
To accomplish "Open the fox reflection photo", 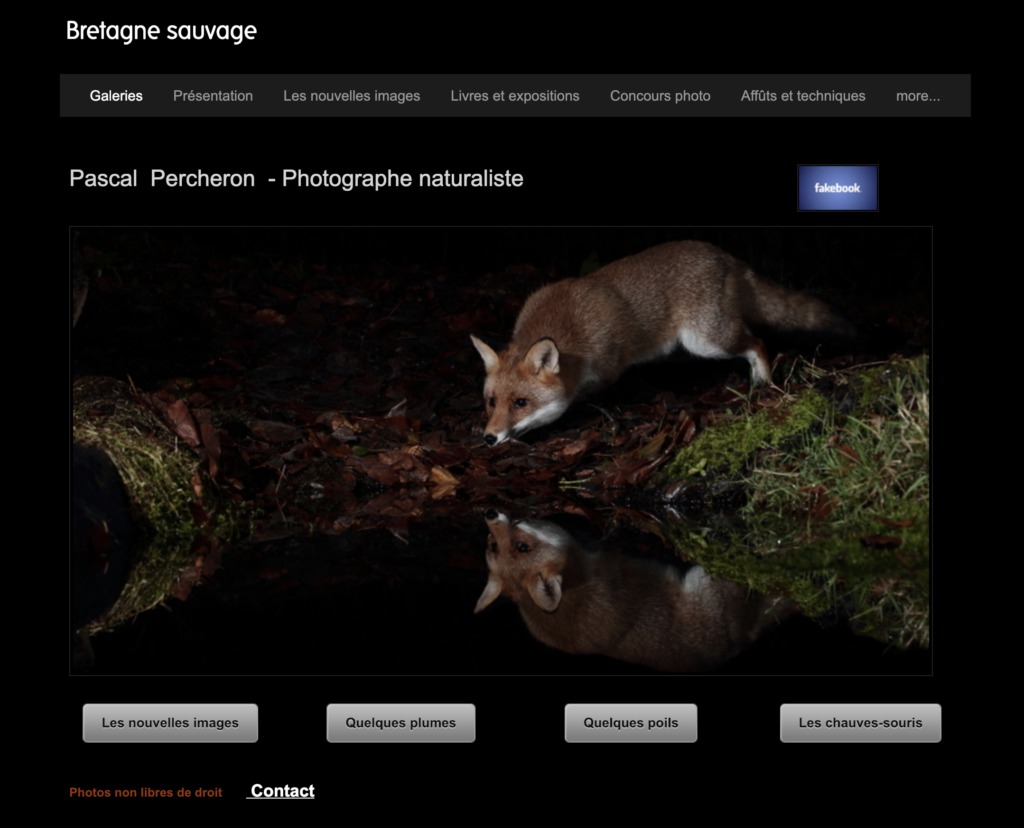I will (501, 451).
